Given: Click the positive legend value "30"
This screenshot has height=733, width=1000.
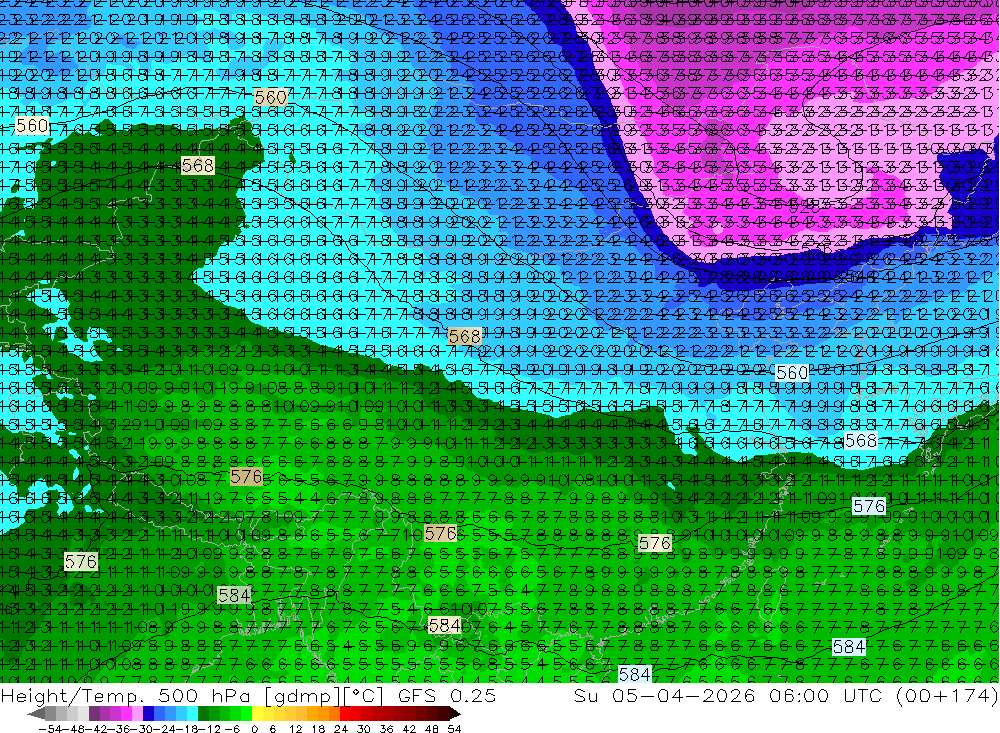Looking at the screenshot, I should click(x=364, y=729).
